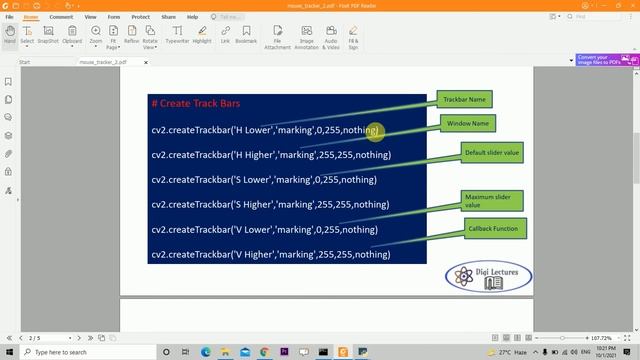Screen dimensions: 640x360
Task: Toggle full screen mode
Action: tap(627, 338)
